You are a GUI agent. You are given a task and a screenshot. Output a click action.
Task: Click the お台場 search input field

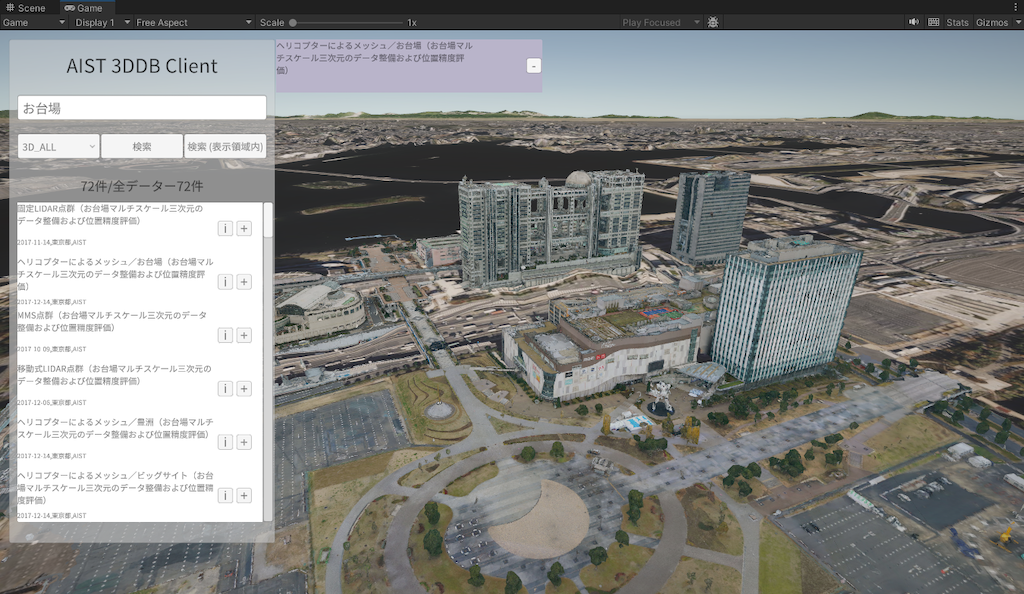click(142, 108)
